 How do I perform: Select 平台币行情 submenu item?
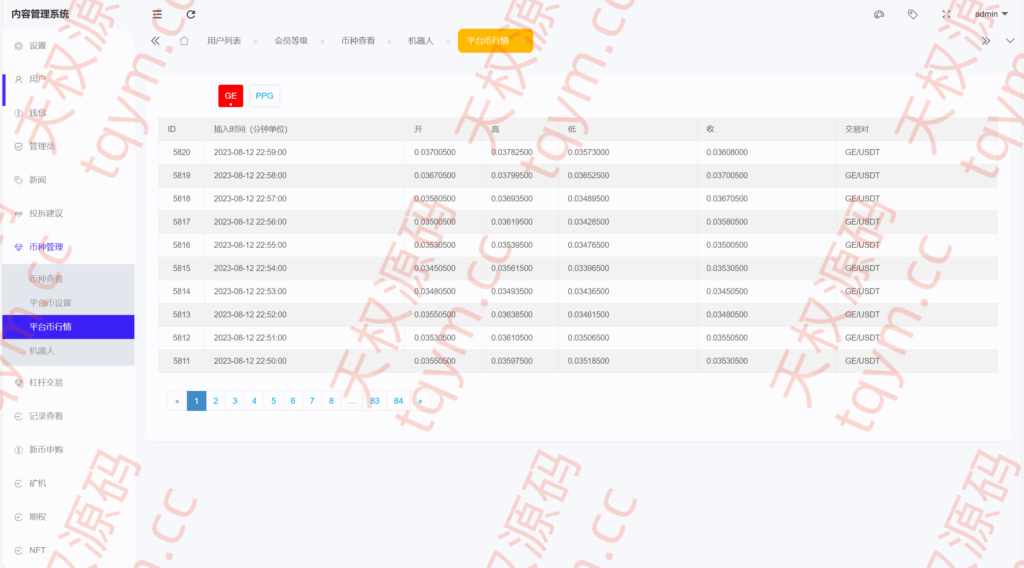coord(68,327)
